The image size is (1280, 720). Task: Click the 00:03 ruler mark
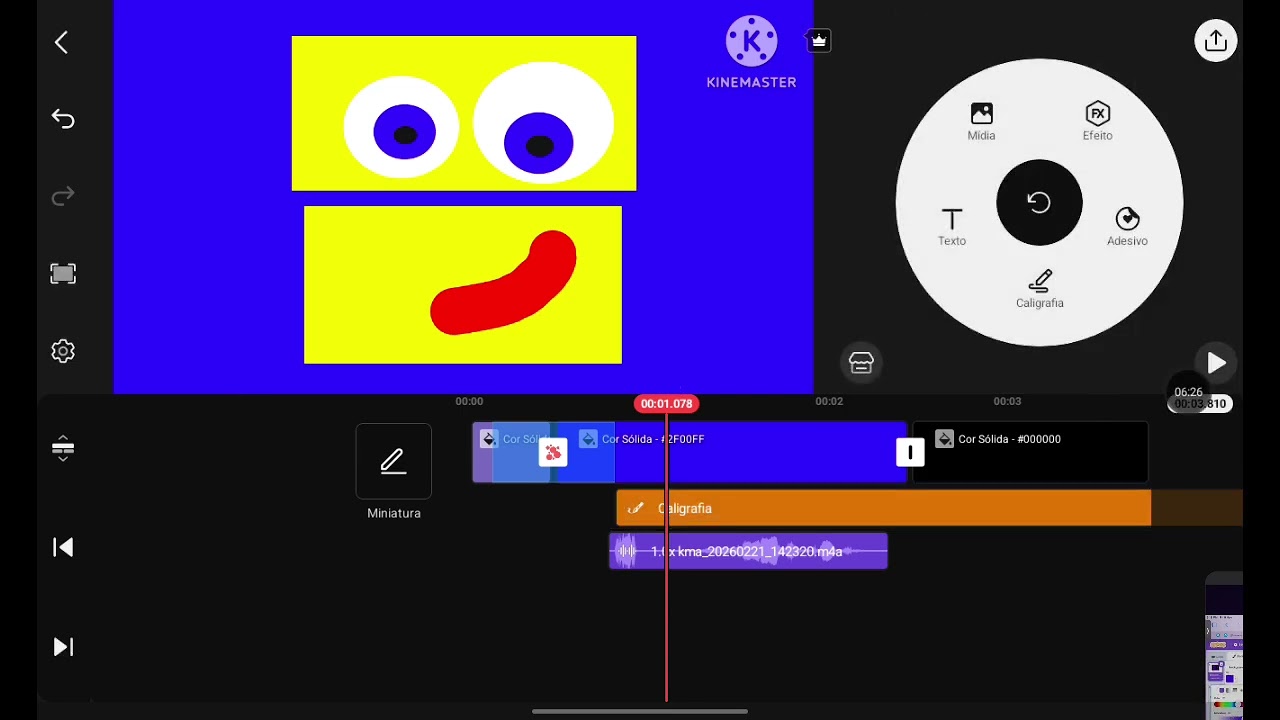click(1007, 401)
